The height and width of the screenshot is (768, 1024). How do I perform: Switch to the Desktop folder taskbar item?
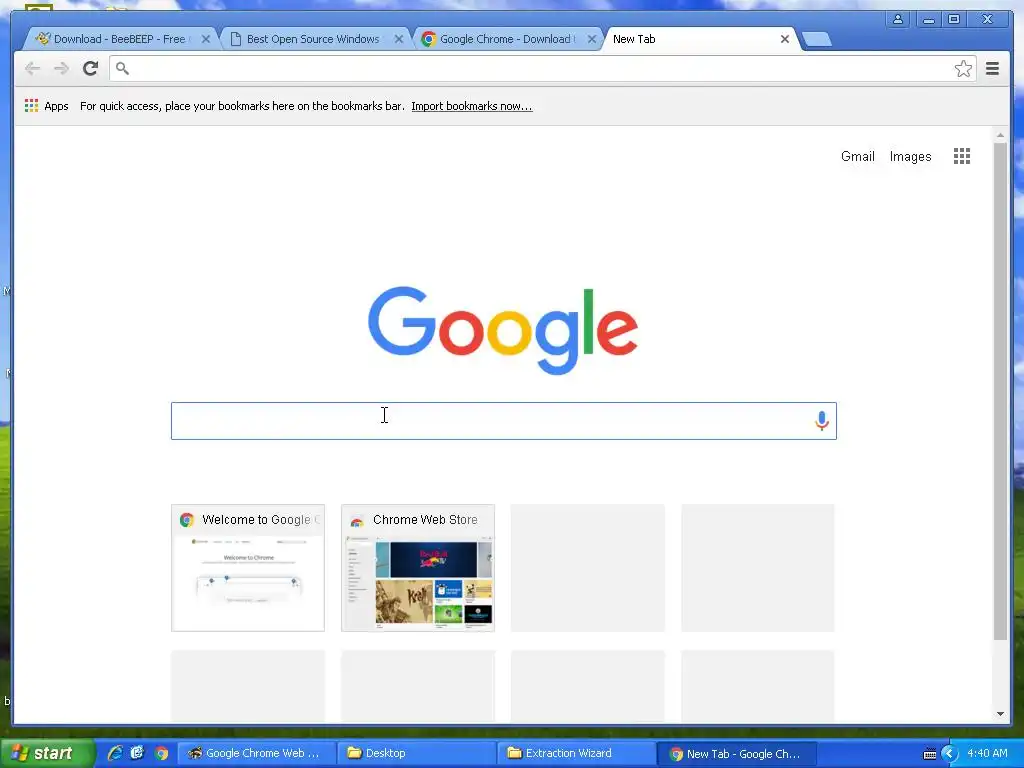pyautogui.click(x=415, y=754)
